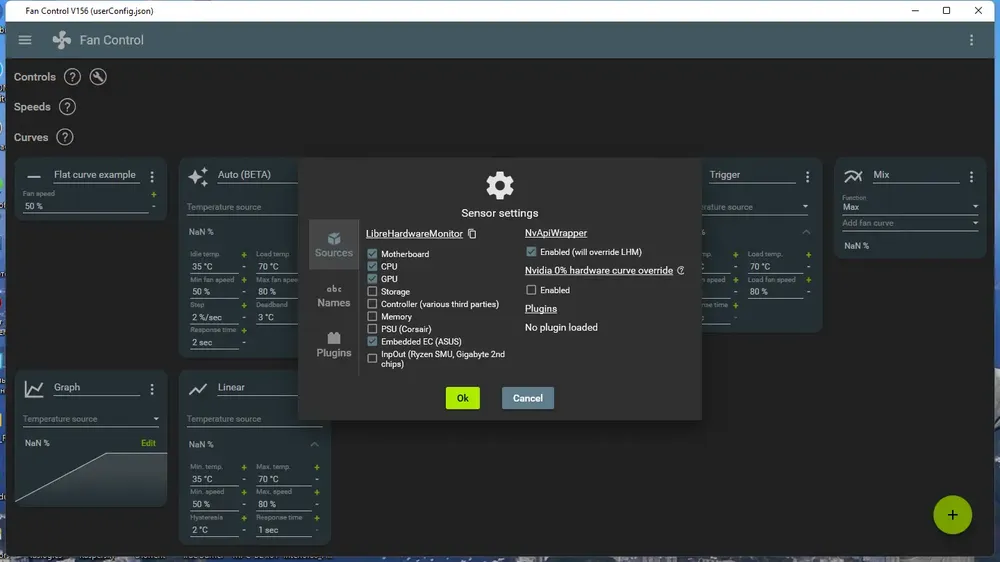The image size is (1000, 562).
Task: Click the Graph curve chart icon
Action: coord(34,388)
